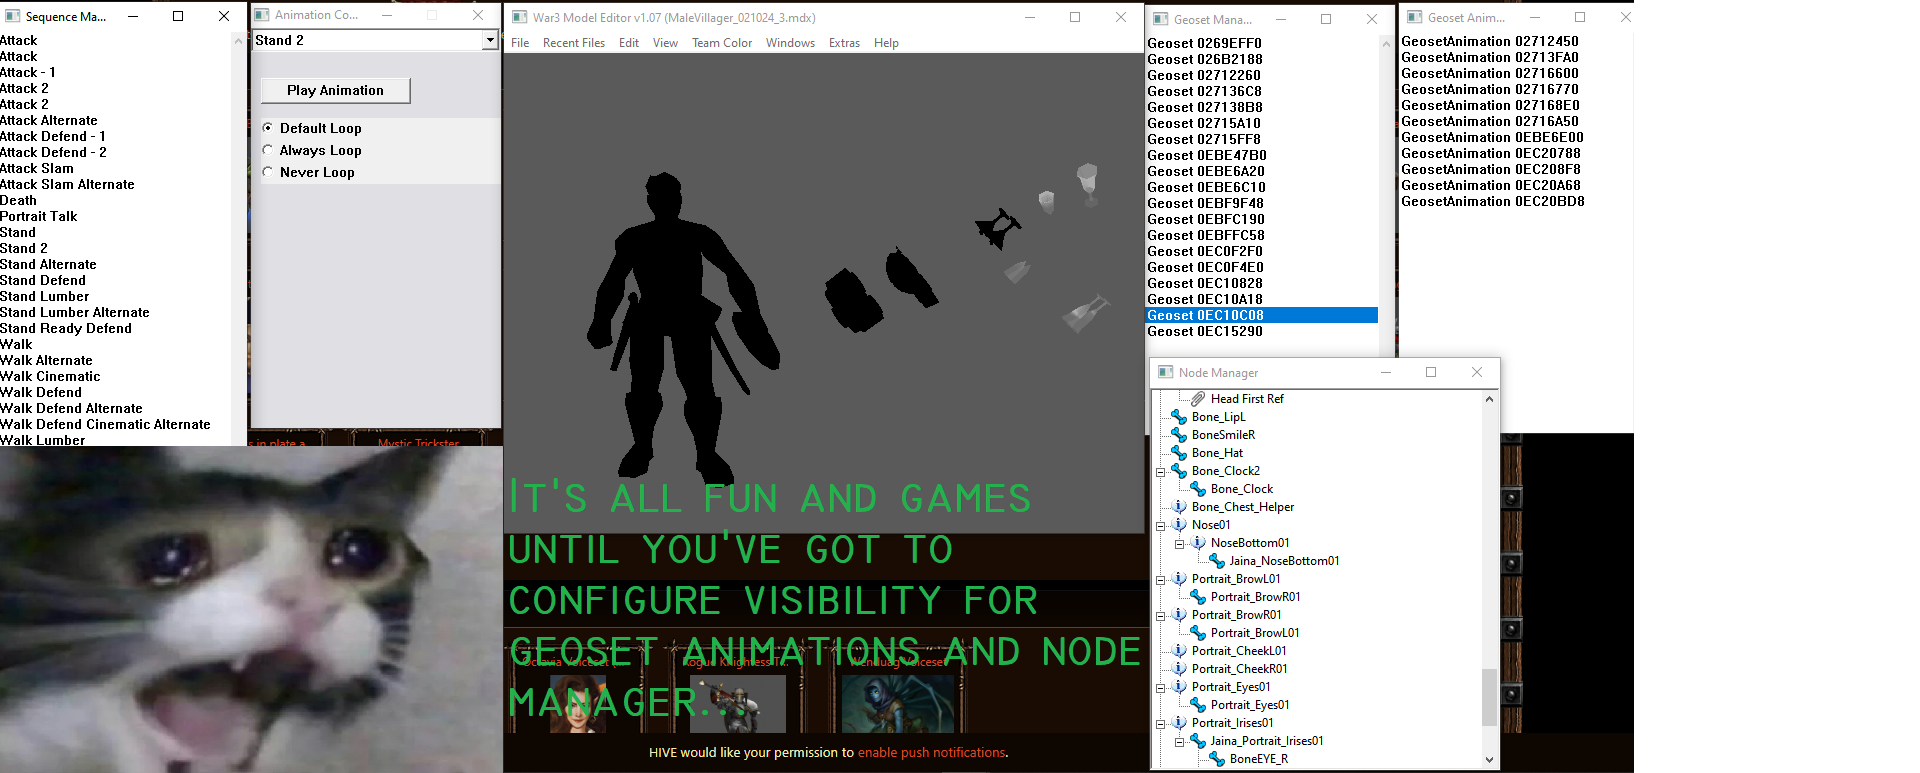The height and width of the screenshot is (773, 1920).
Task: Click the helper icon of Bone_Chest_Helper
Action: click(1179, 506)
